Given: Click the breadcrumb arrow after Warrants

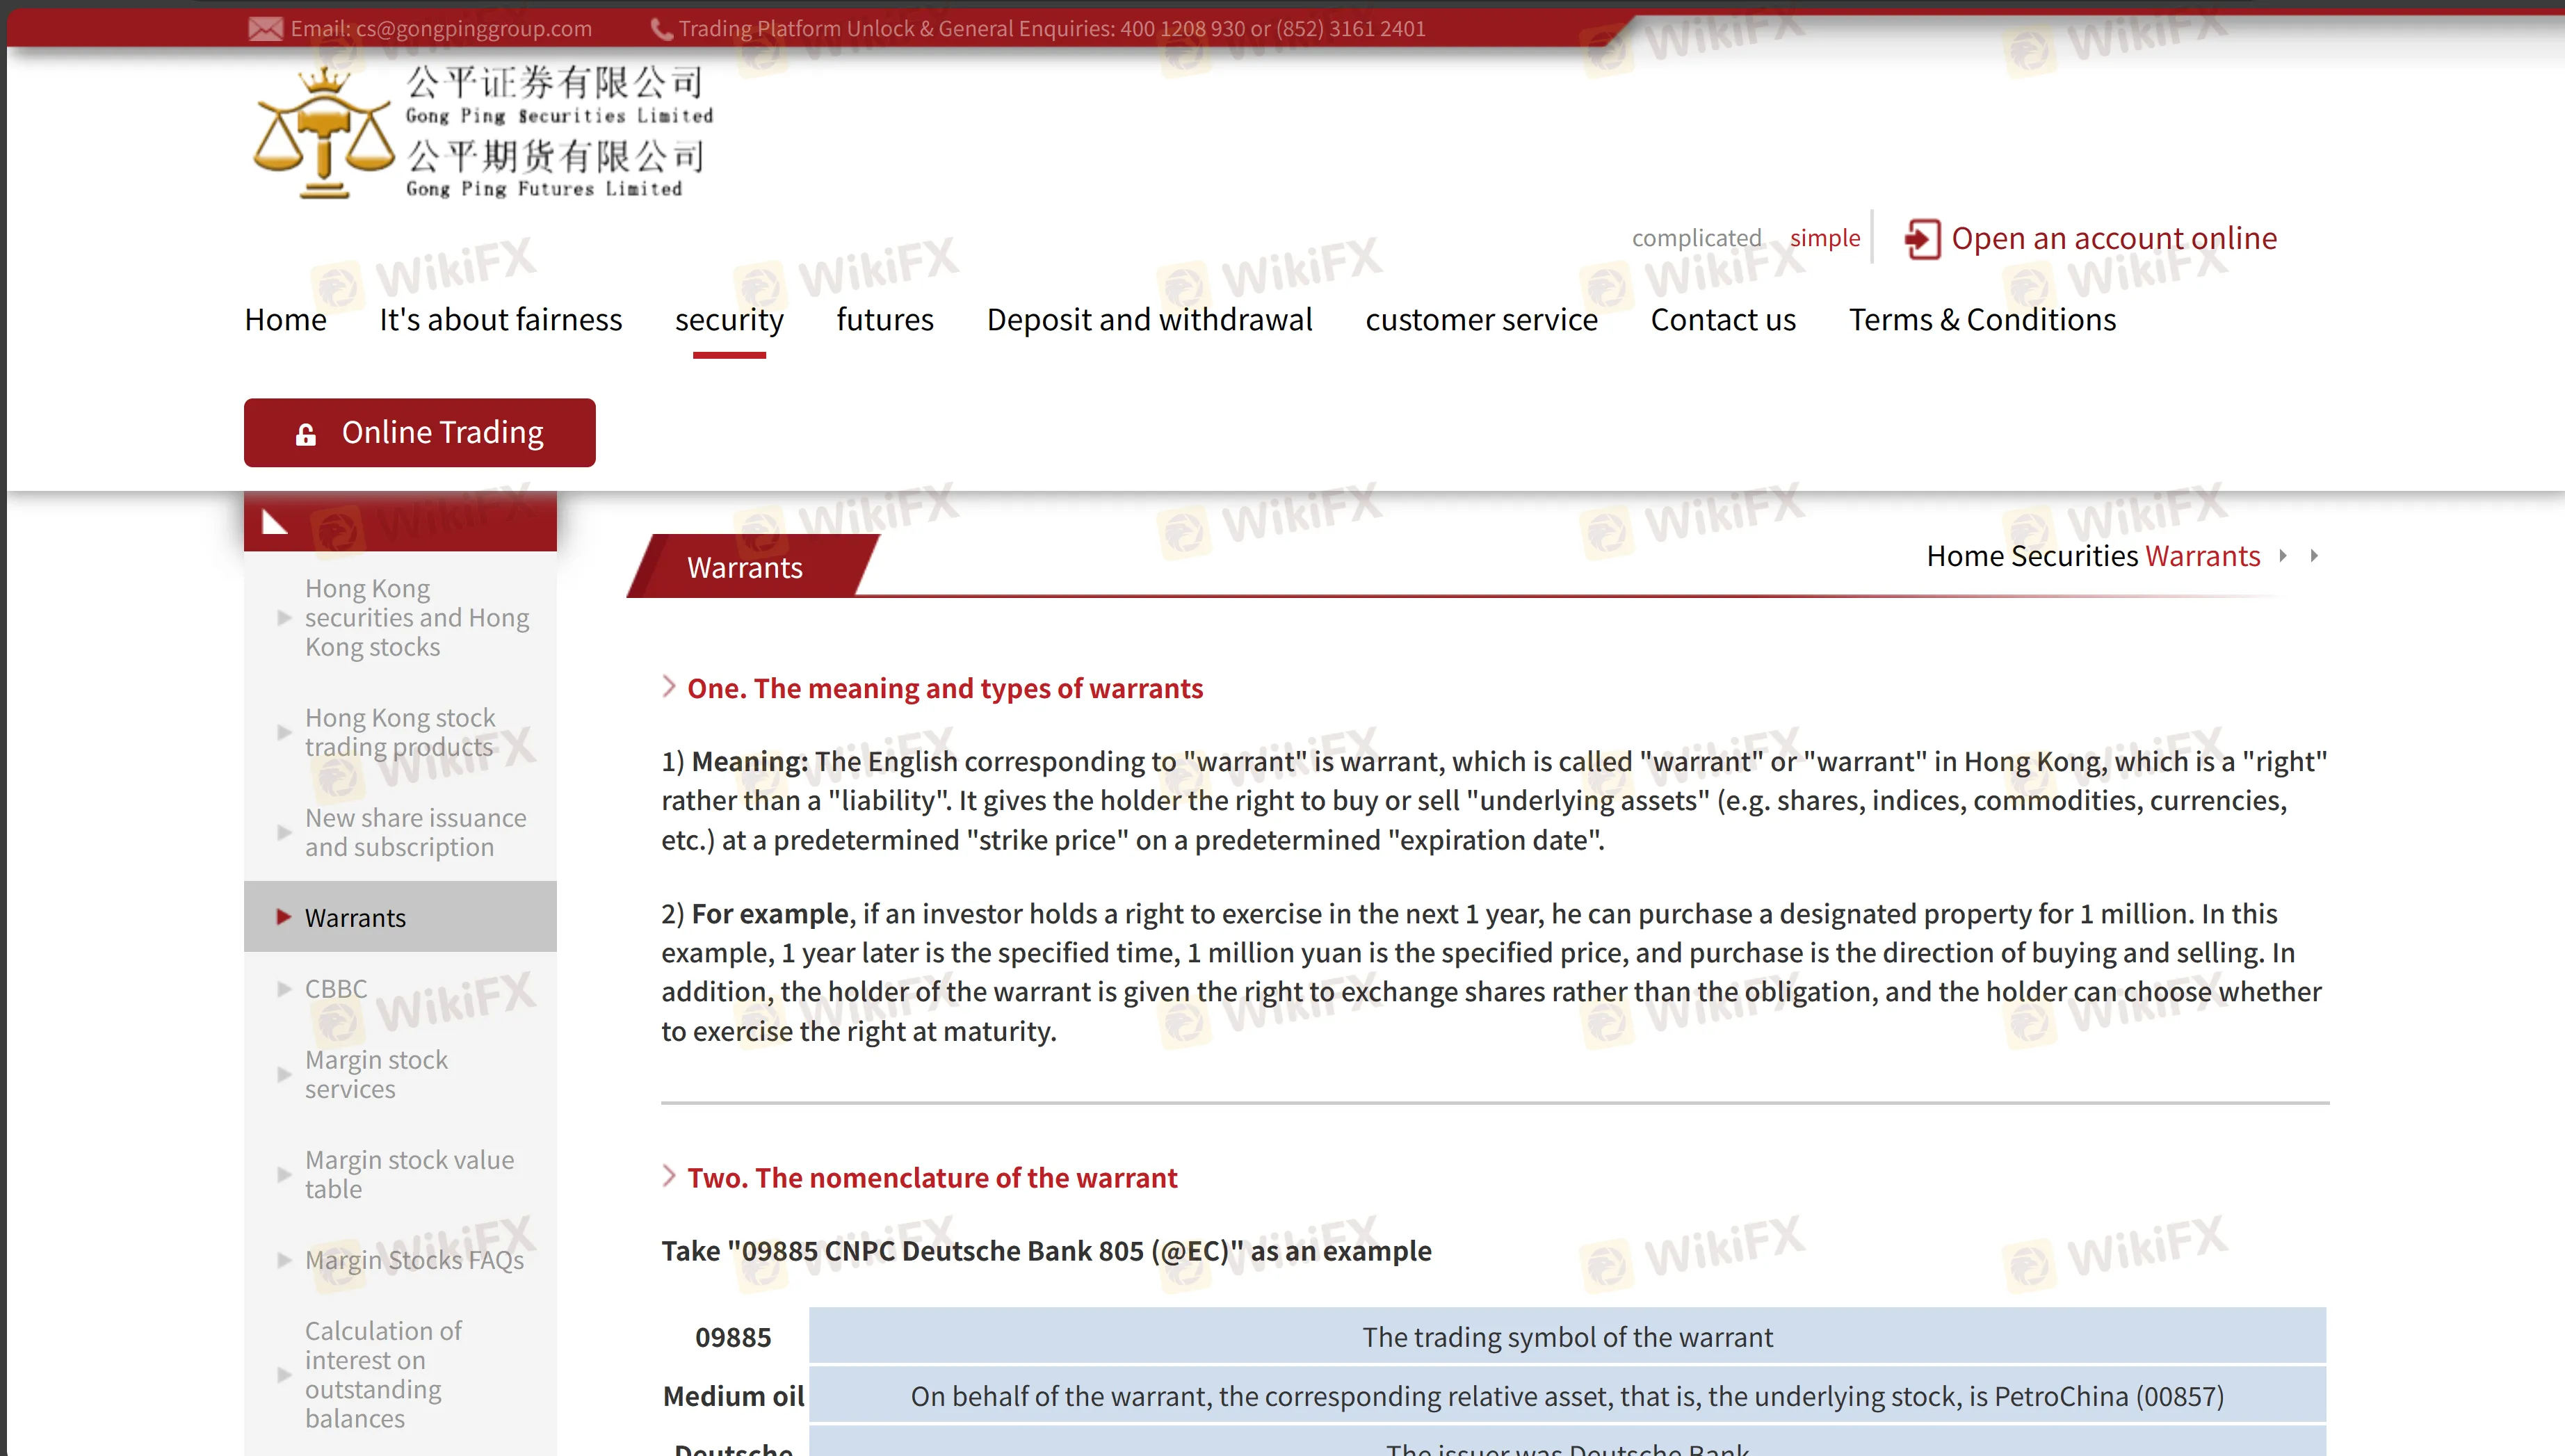Looking at the screenshot, I should point(2283,556).
